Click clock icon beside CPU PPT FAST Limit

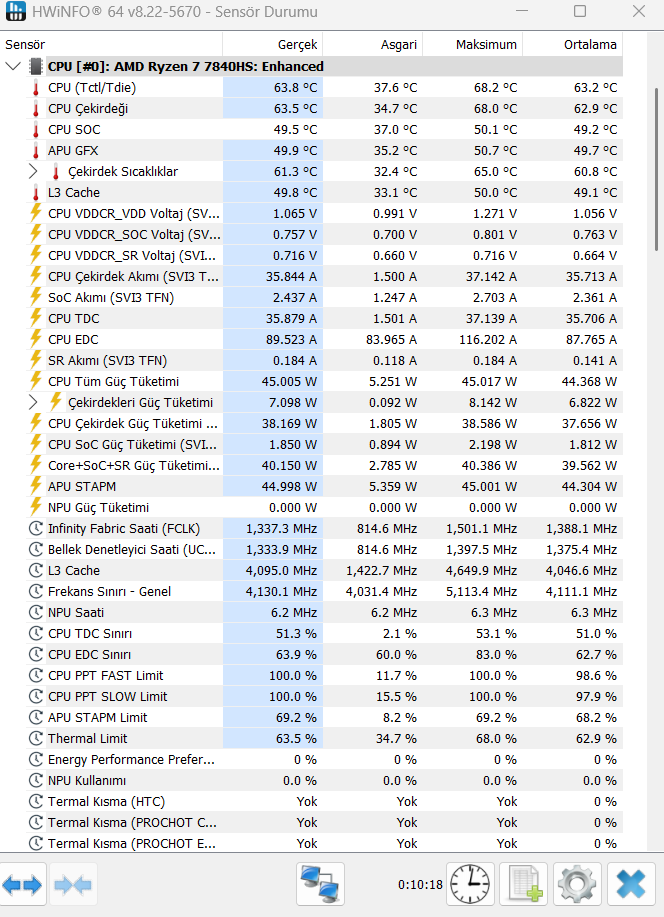click(36, 675)
